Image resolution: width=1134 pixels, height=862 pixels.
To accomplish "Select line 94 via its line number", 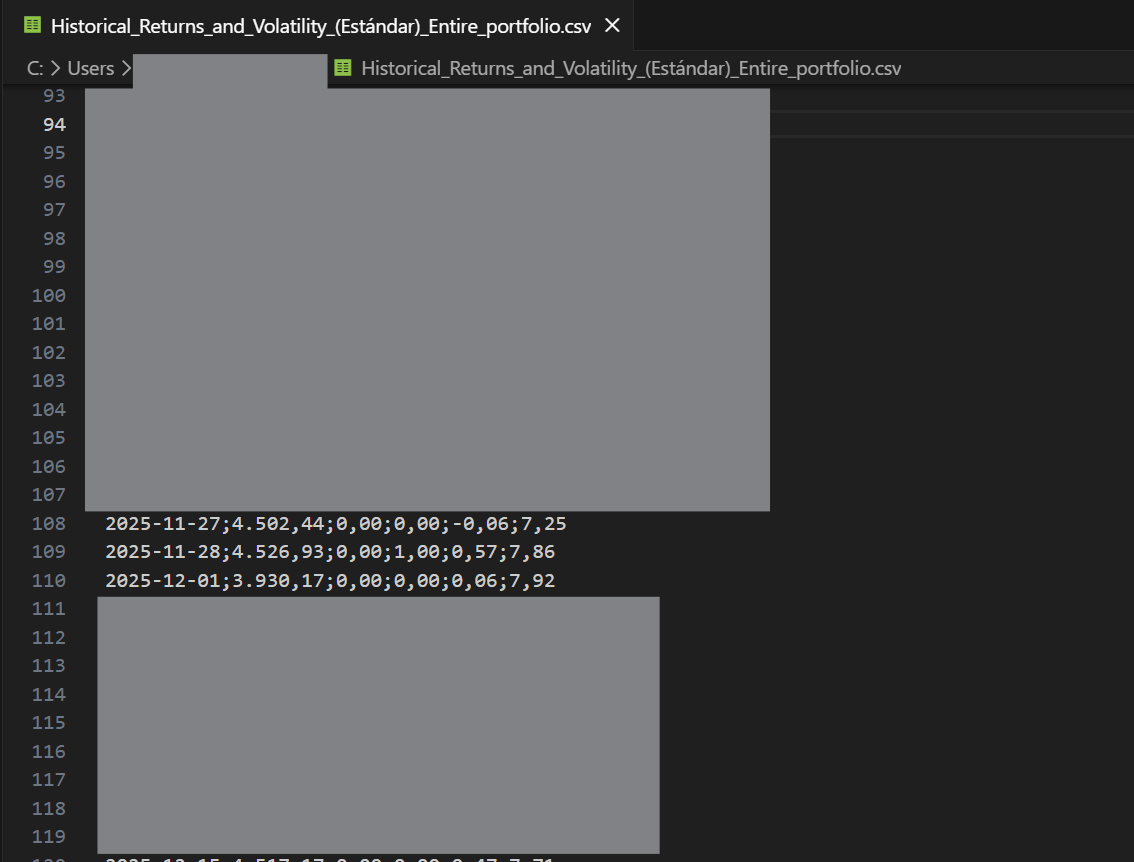I will tap(54, 124).
